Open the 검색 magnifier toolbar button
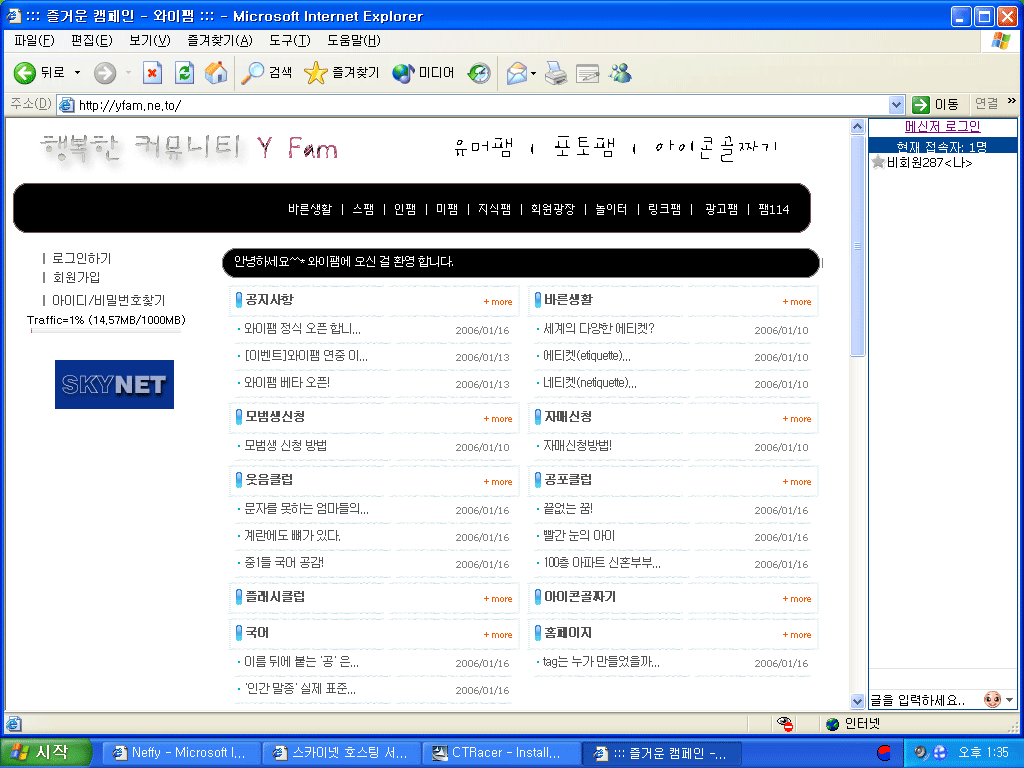The width and height of the screenshot is (1024, 768). click(267, 73)
